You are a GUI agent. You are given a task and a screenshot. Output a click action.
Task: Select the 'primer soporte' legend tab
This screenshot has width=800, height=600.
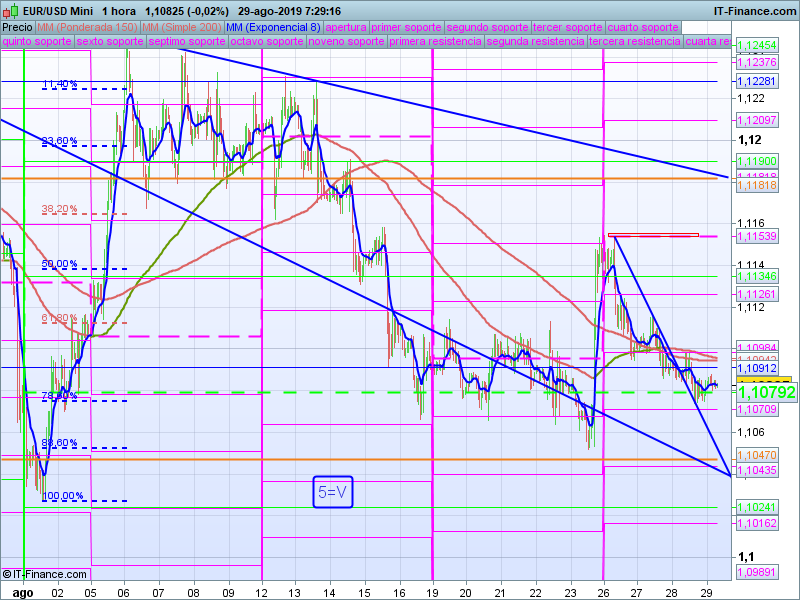(406, 27)
